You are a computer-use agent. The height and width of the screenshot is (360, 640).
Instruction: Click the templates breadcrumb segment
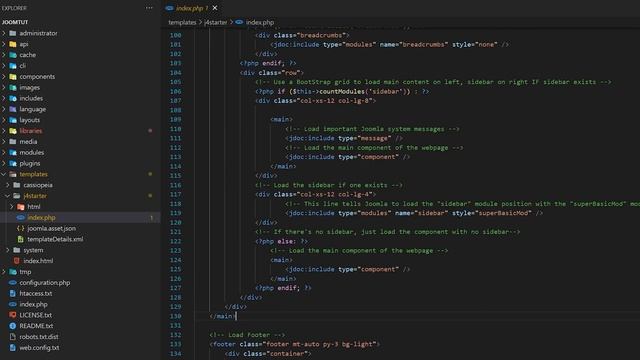(182, 22)
